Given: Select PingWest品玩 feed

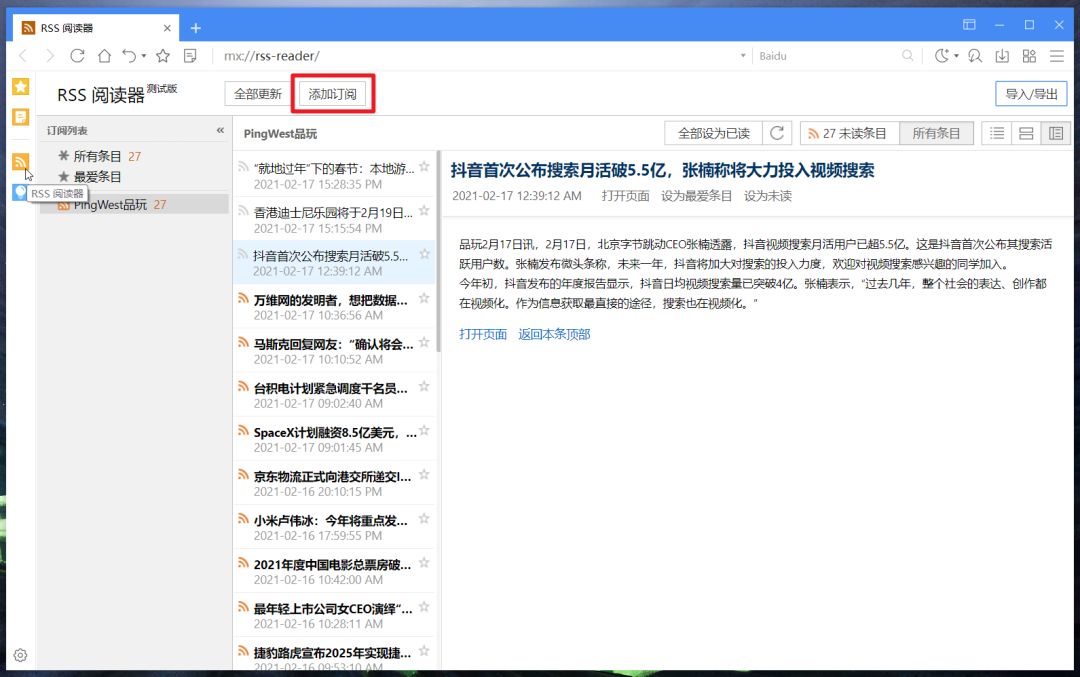Looking at the screenshot, I should (x=134, y=205).
